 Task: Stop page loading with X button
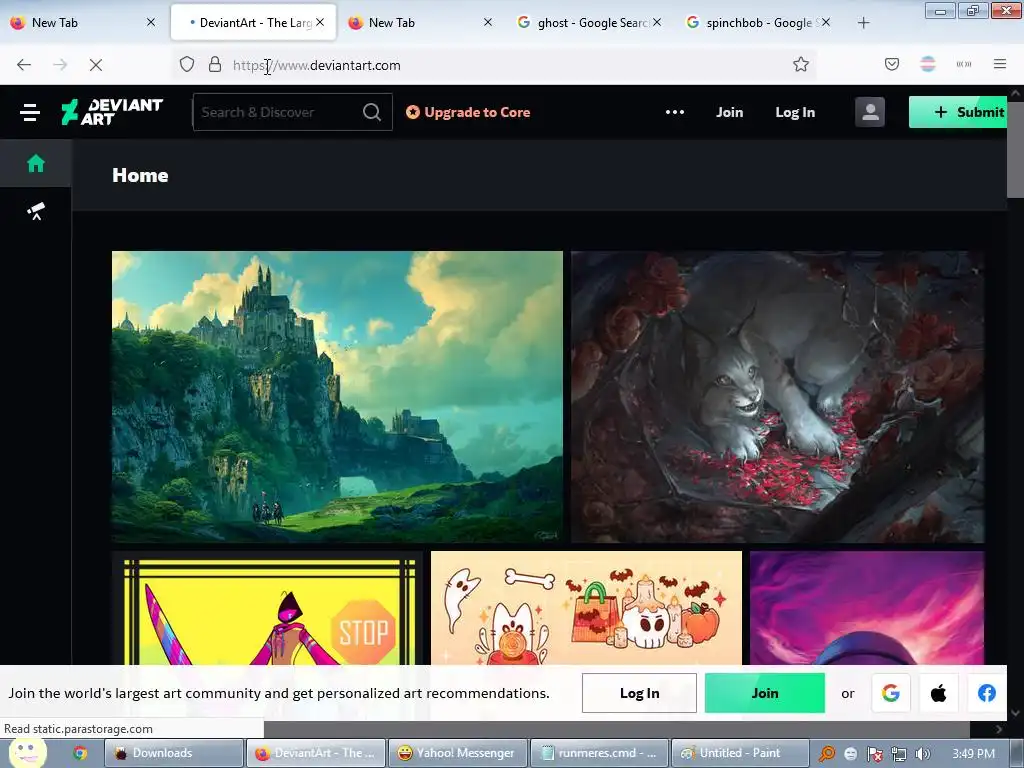tap(95, 65)
